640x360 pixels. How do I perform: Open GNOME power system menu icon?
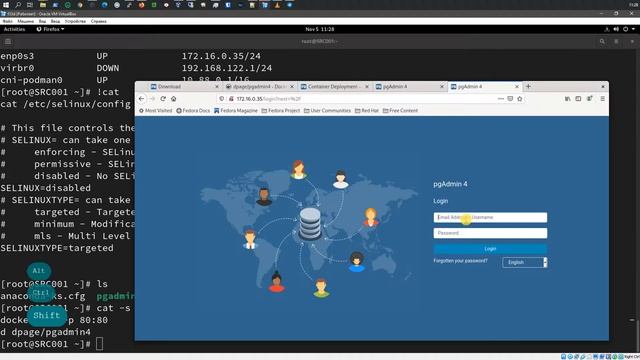point(625,29)
